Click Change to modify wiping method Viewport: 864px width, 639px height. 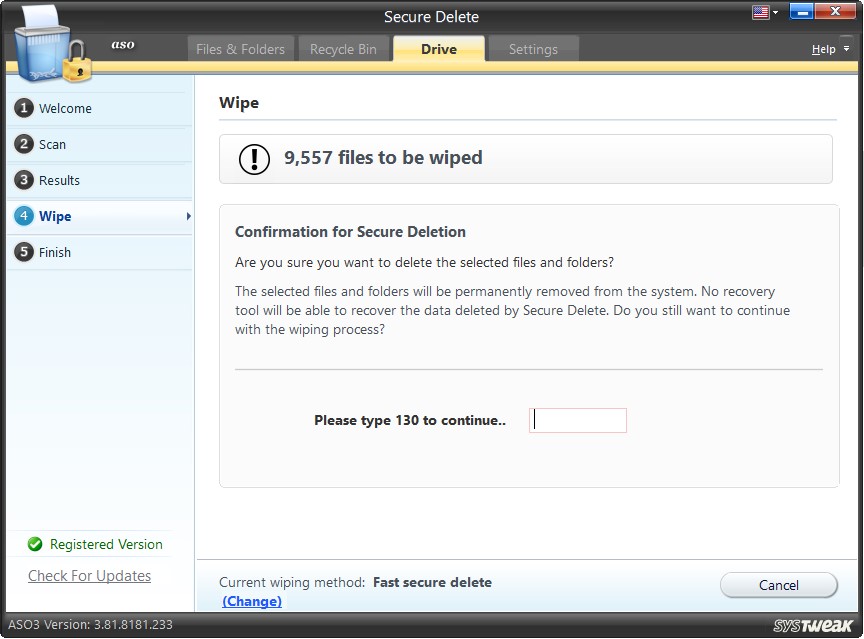coord(252,601)
